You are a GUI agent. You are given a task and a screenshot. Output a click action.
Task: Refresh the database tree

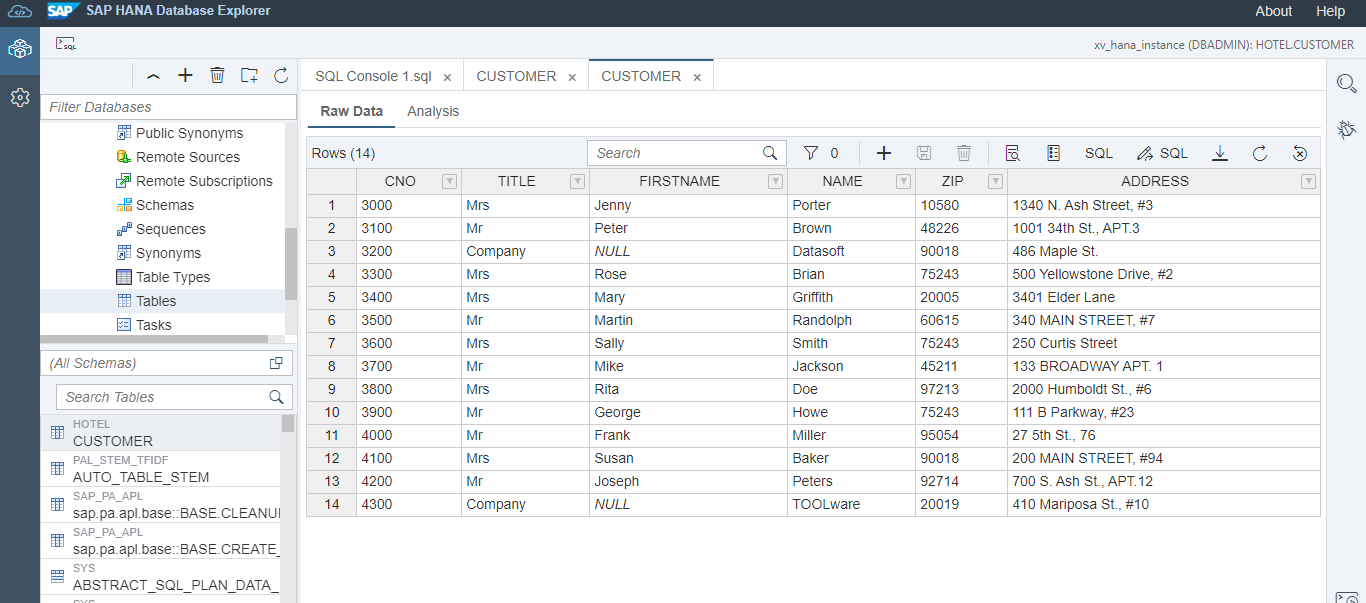[x=281, y=75]
